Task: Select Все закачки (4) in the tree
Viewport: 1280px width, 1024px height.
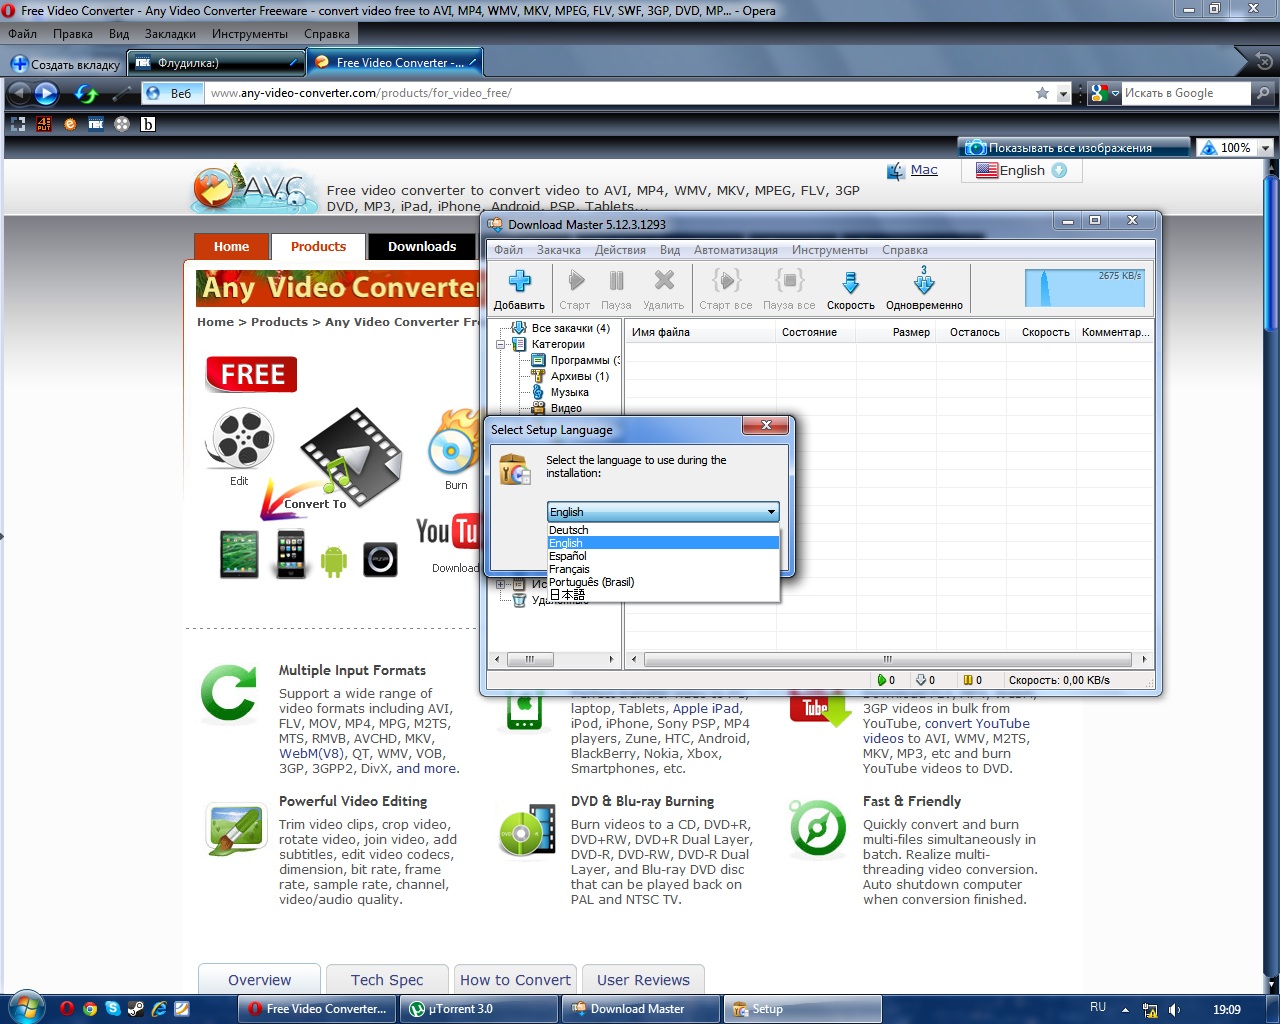Action: (x=570, y=328)
